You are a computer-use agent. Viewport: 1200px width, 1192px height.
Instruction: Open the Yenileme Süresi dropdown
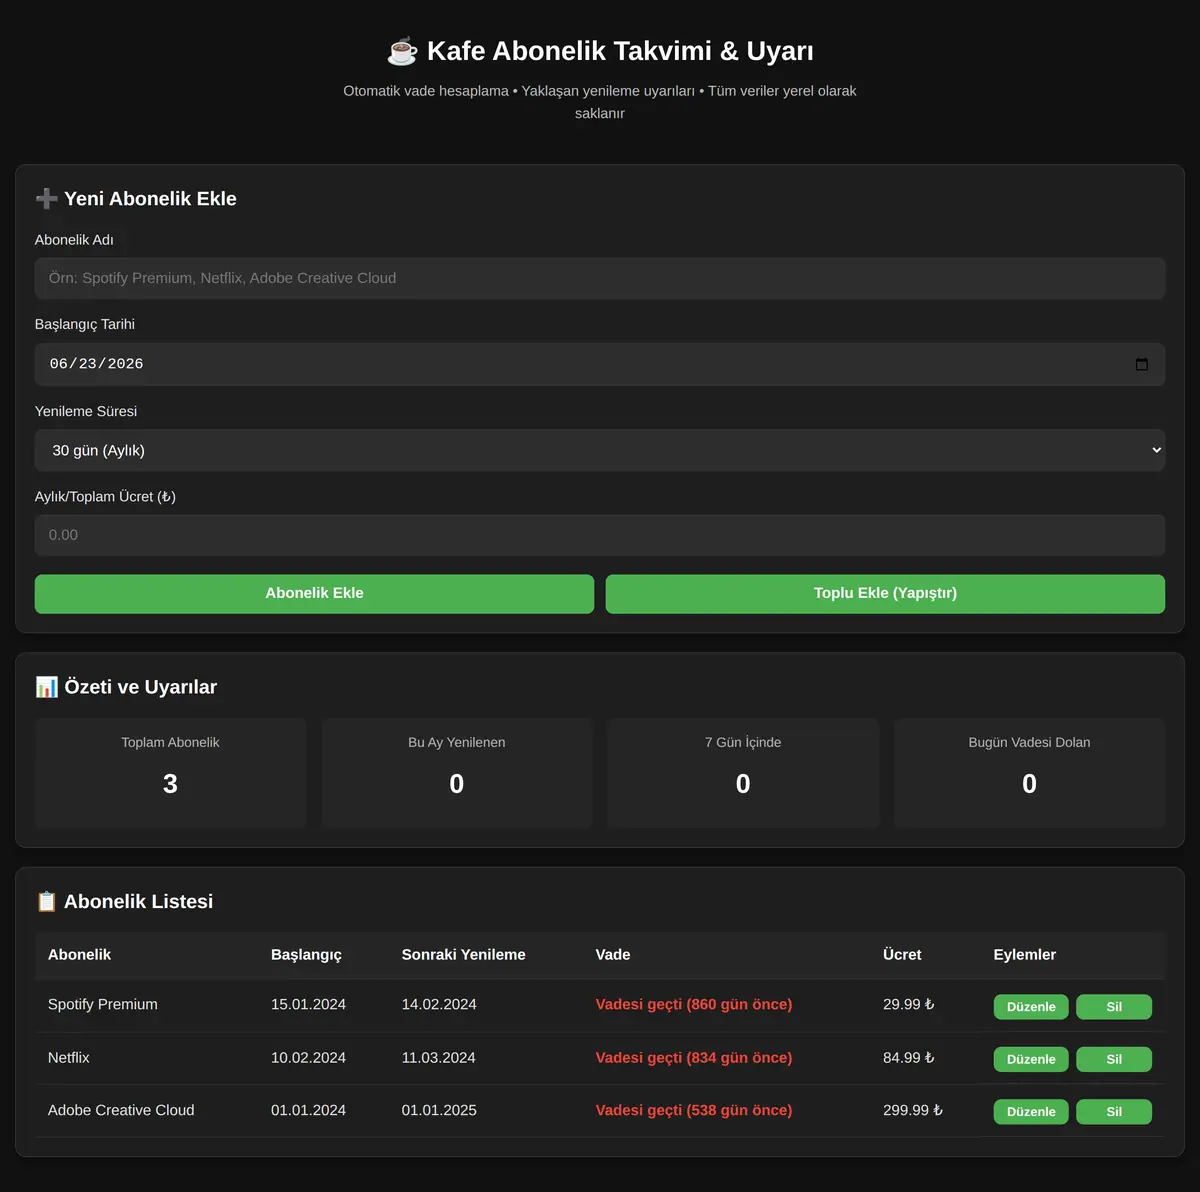click(600, 450)
